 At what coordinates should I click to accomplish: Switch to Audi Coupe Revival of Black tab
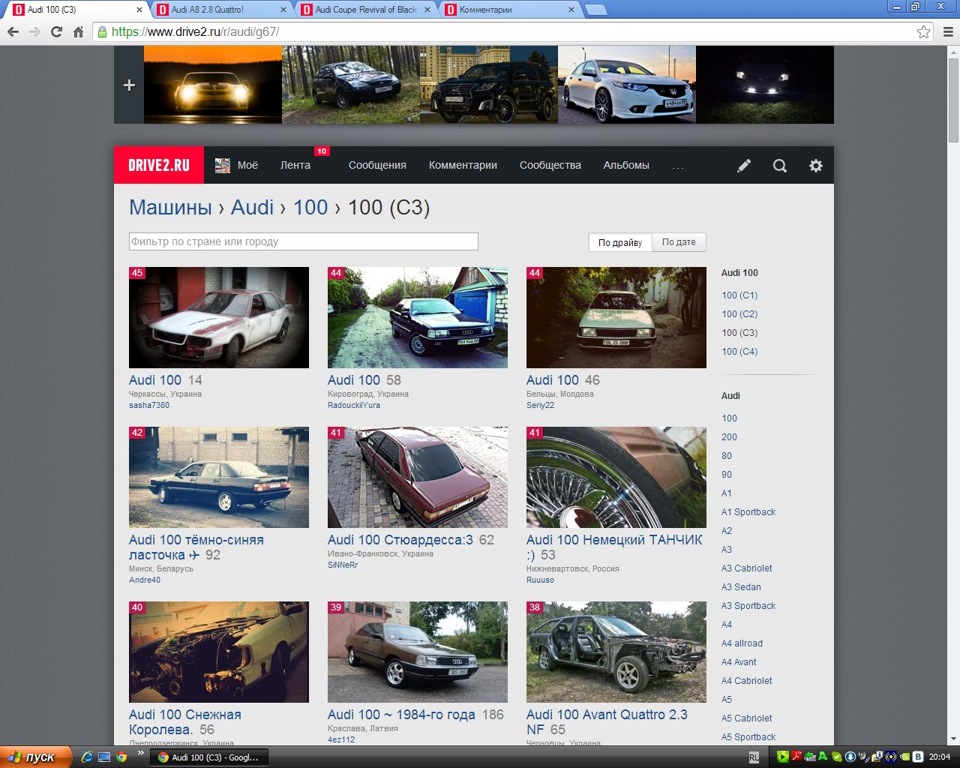click(366, 10)
